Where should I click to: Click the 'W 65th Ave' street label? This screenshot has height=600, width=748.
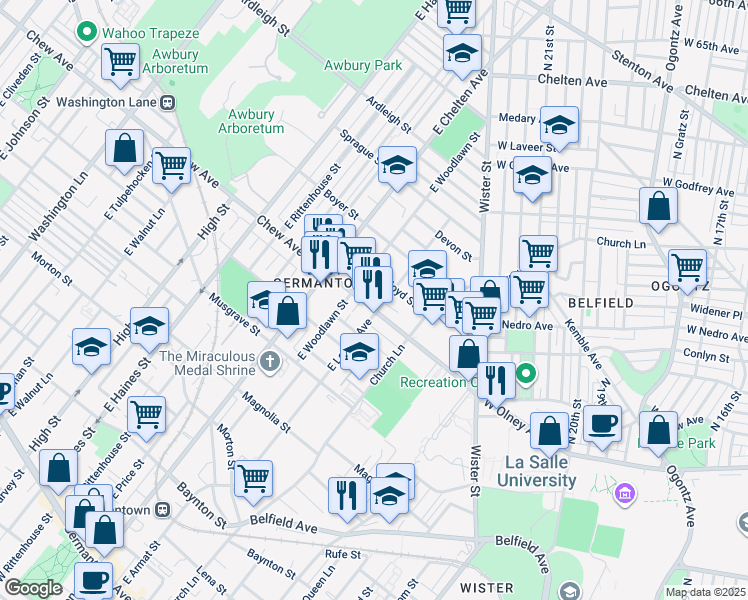[x=711, y=45]
